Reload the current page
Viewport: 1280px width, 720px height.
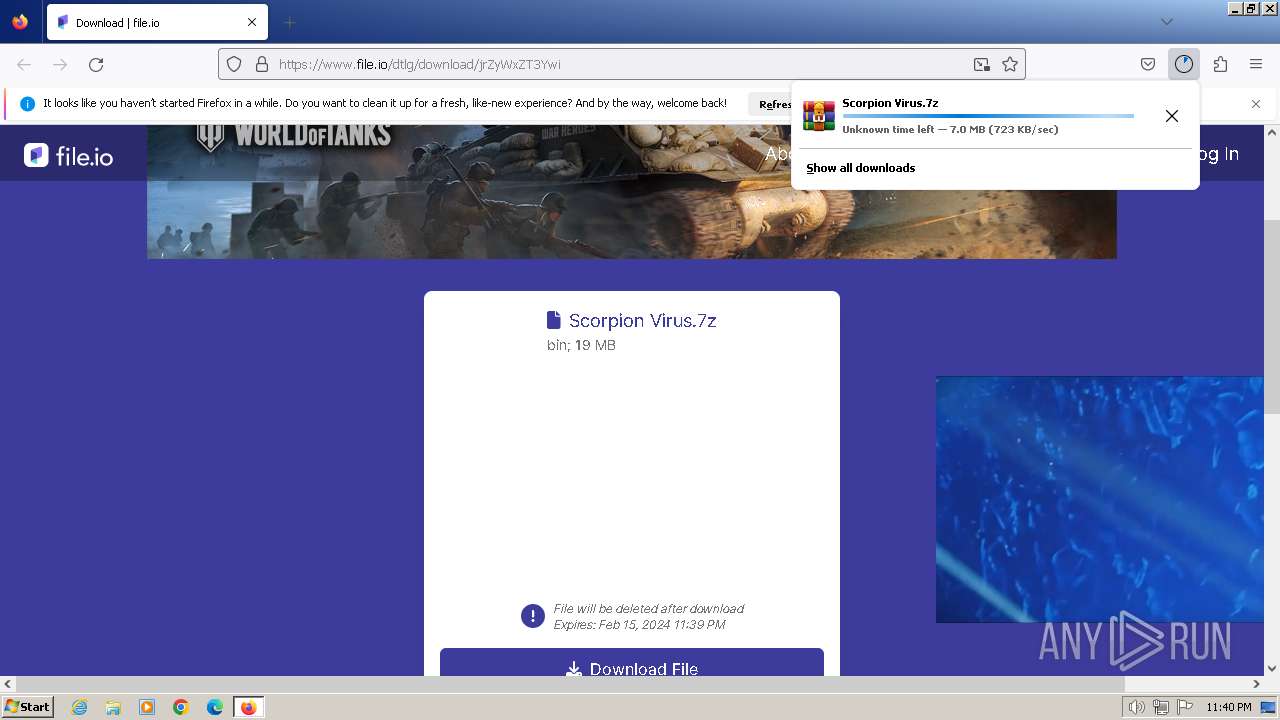(96, 64)
